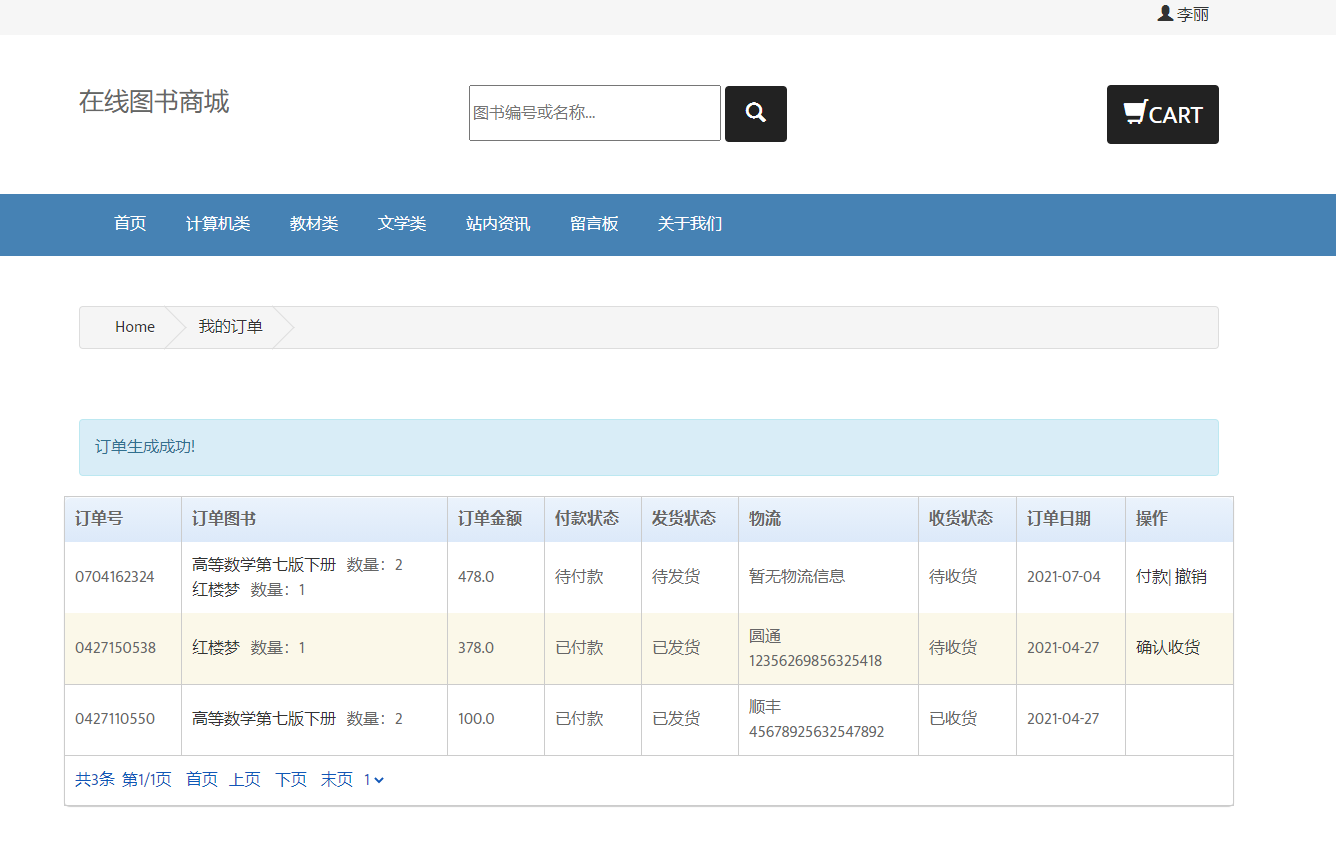This screenshot has width=1336, height=865.
Task: Go to 末页 last page link
Action: tap(337, 779)
